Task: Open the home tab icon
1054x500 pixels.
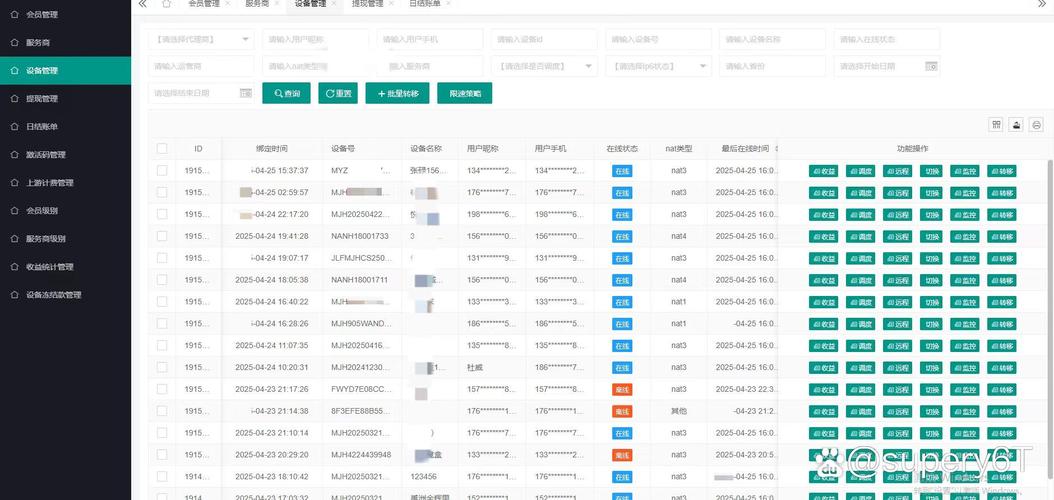Action: pyautogui.click(x=167, y=3)
